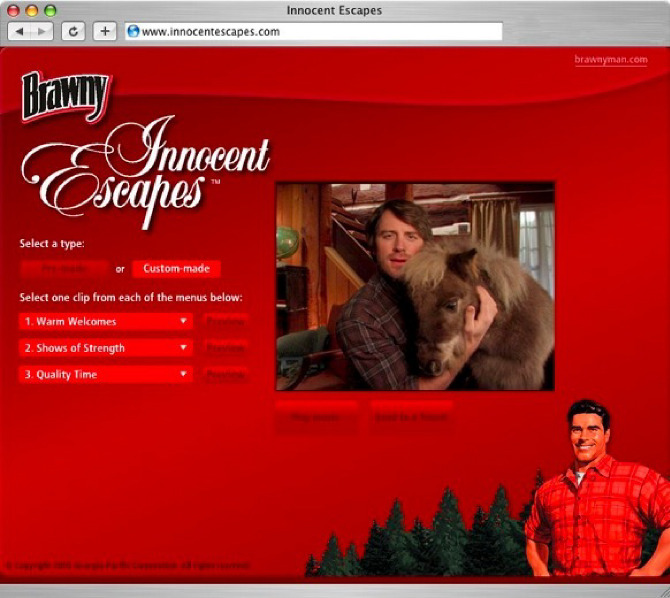Reload the page using the refresh icon
The image size is (670, 598).
[x=73, y=32]
